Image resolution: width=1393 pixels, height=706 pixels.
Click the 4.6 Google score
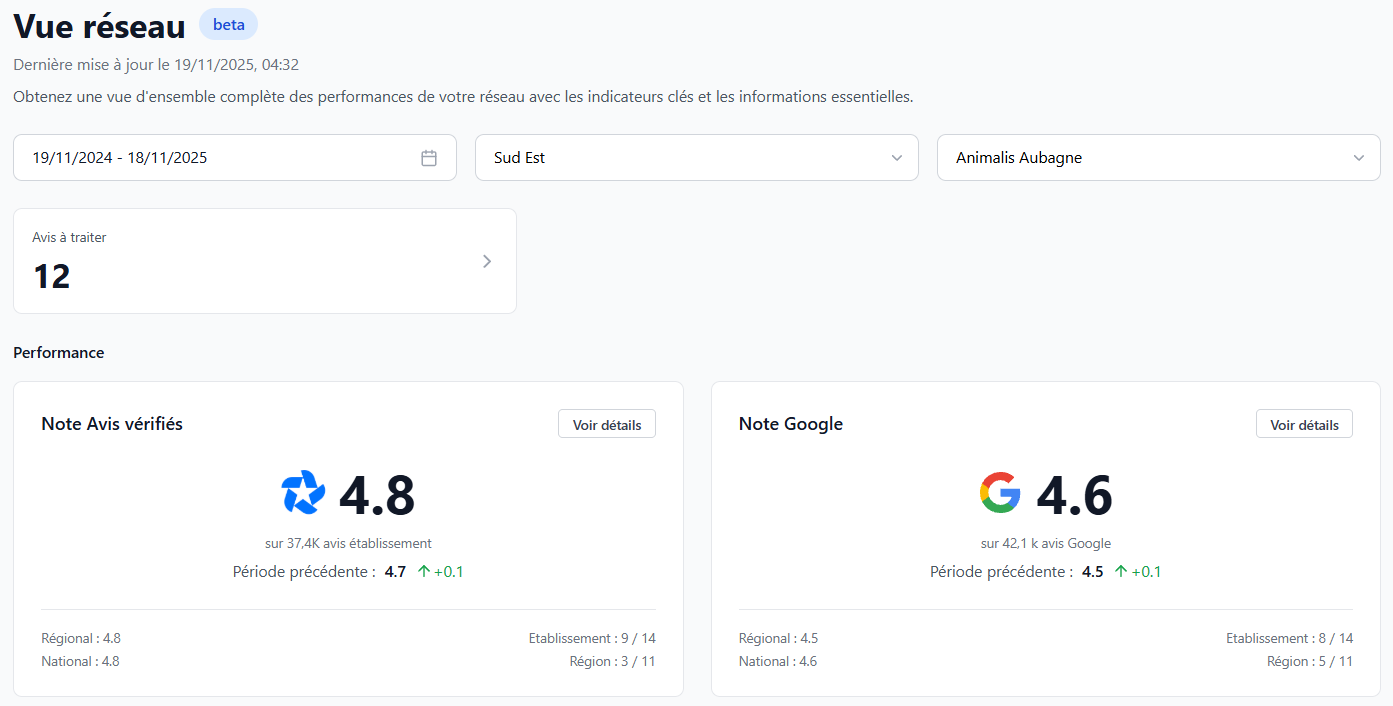point(1074,495)
